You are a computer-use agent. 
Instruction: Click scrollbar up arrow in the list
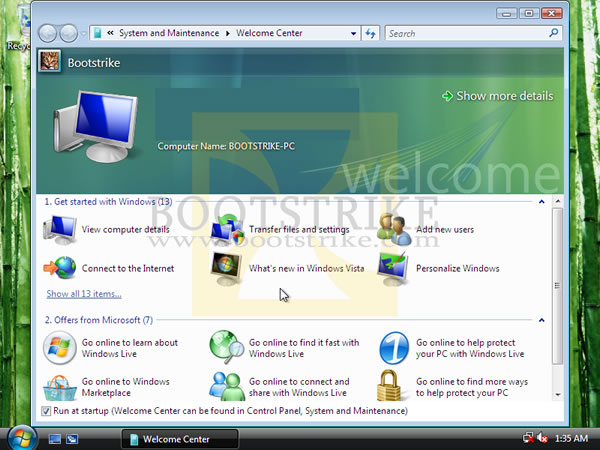click(558, 201)
